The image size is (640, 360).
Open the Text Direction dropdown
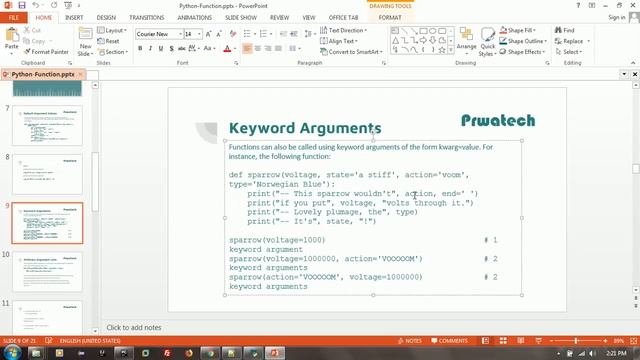(343, 30)
